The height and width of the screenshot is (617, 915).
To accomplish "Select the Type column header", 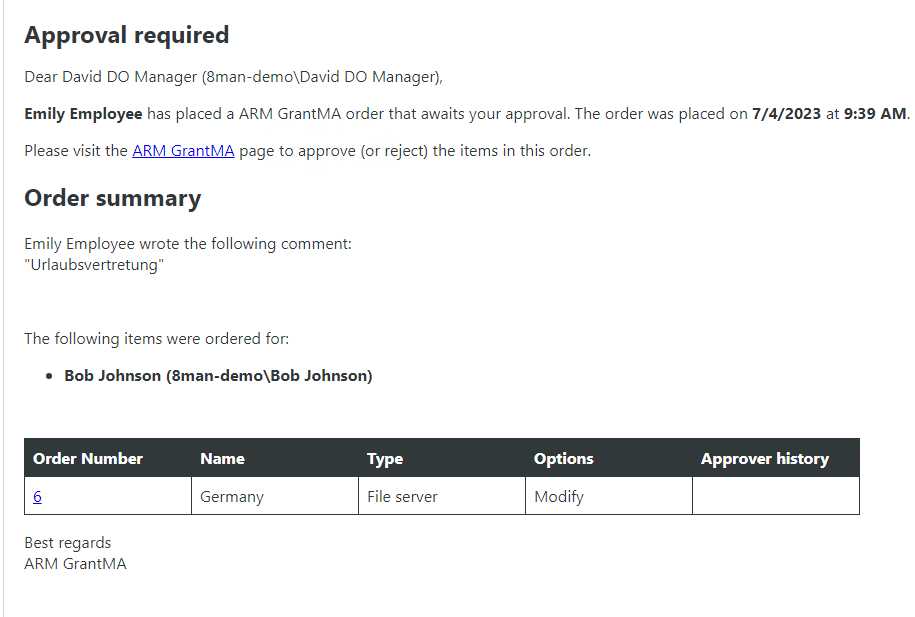I will [x=385, y=459].
